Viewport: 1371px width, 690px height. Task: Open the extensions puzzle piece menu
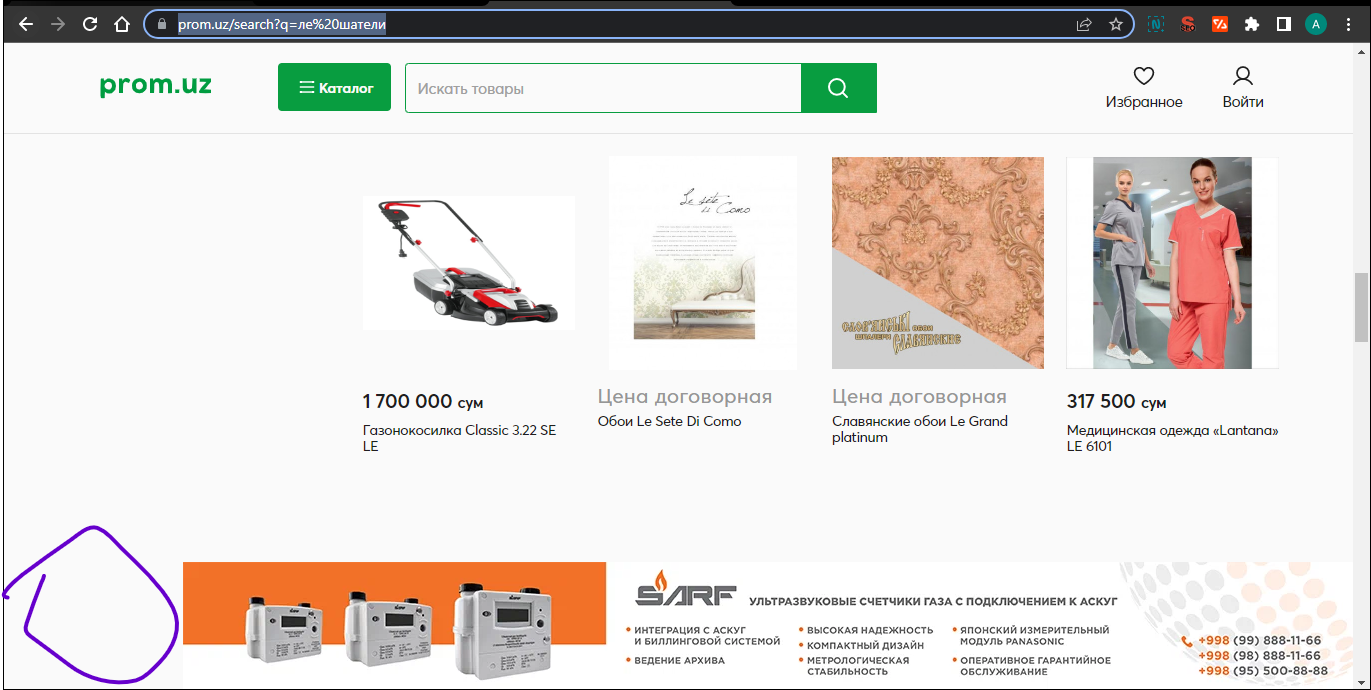click(1252, 24)
